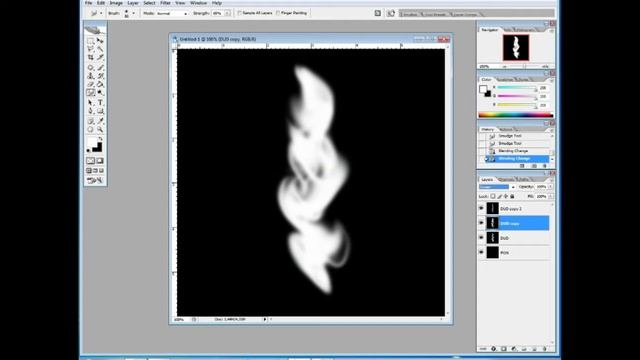Click the Navigator preview thumbnail
640x360 pixels.
coord(516,48)
